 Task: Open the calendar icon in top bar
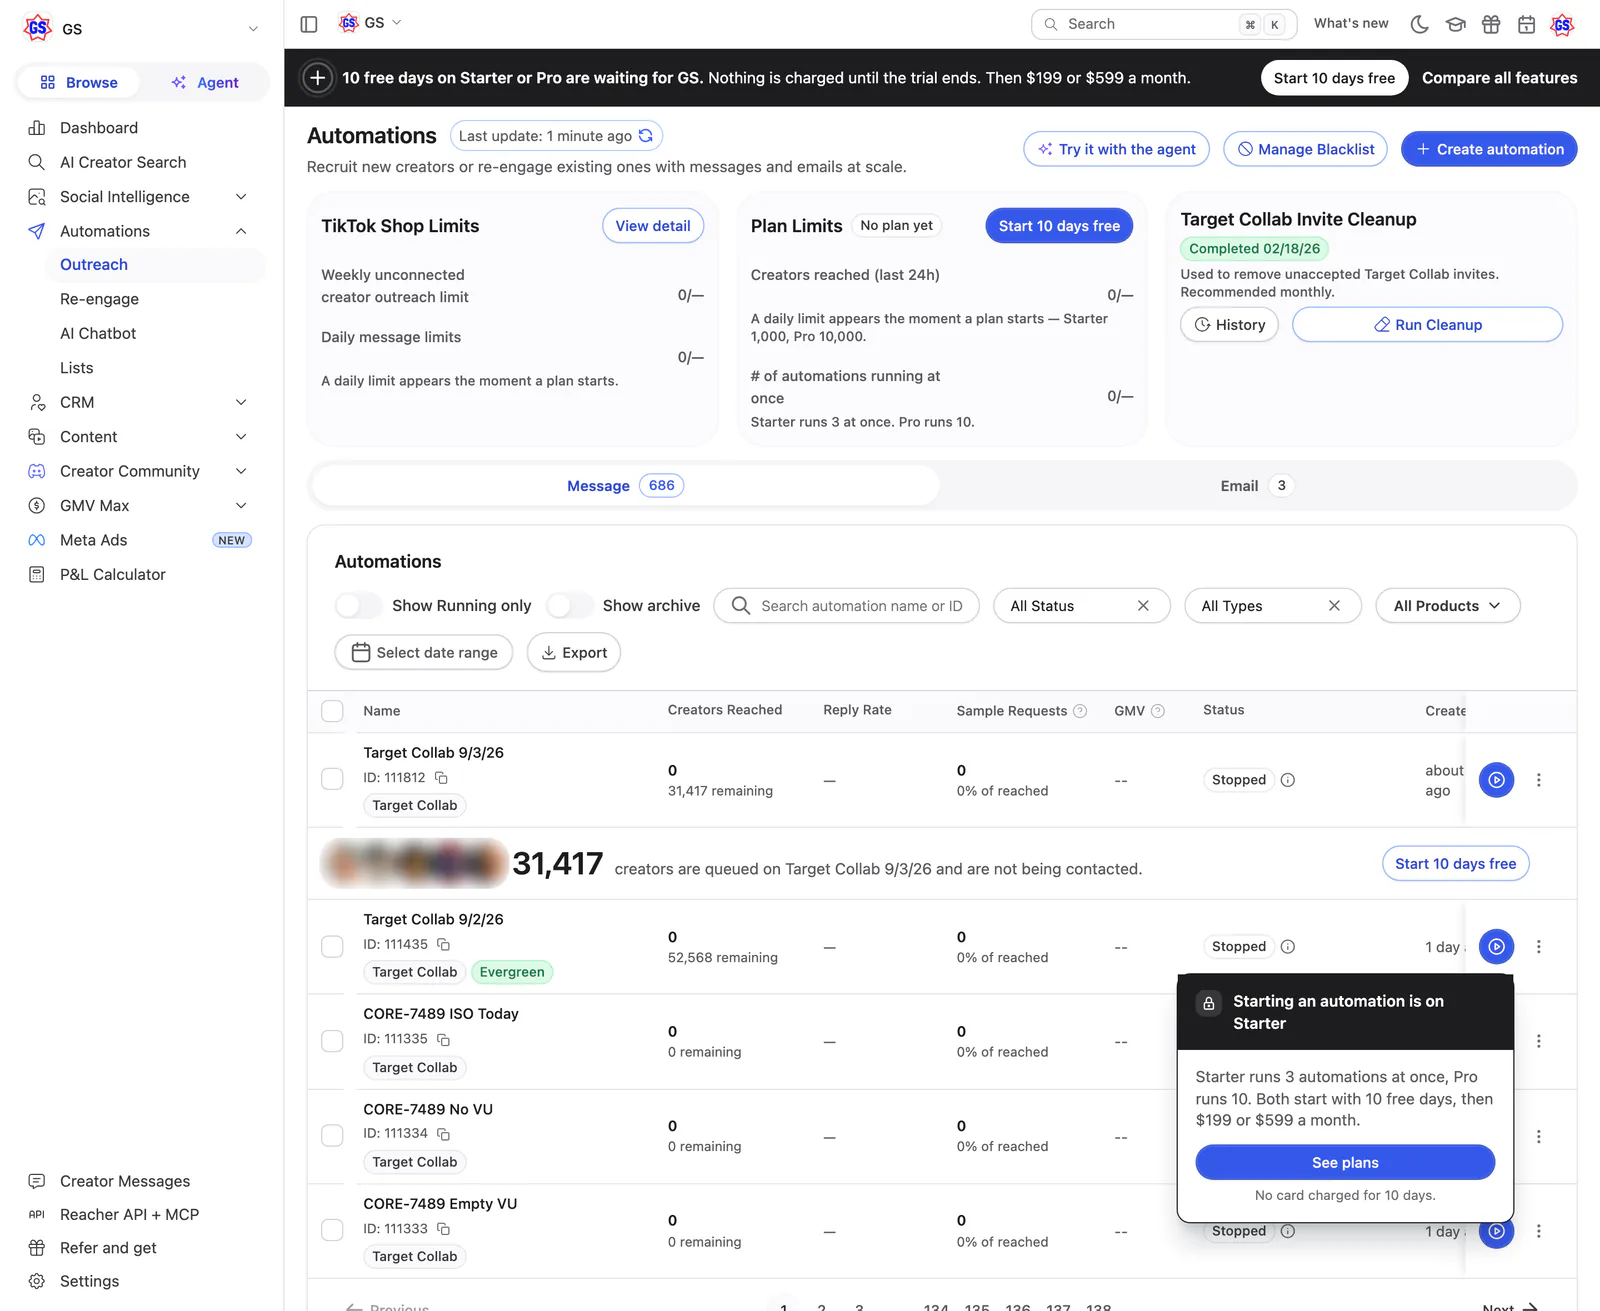point(1526,24)
